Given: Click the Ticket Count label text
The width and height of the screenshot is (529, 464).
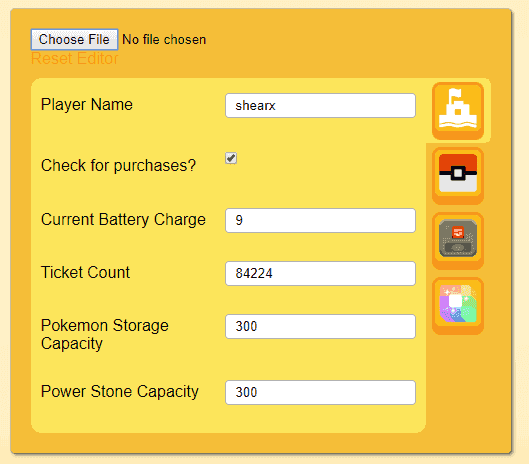Looking at the screenshot, I should coord(85,272).
